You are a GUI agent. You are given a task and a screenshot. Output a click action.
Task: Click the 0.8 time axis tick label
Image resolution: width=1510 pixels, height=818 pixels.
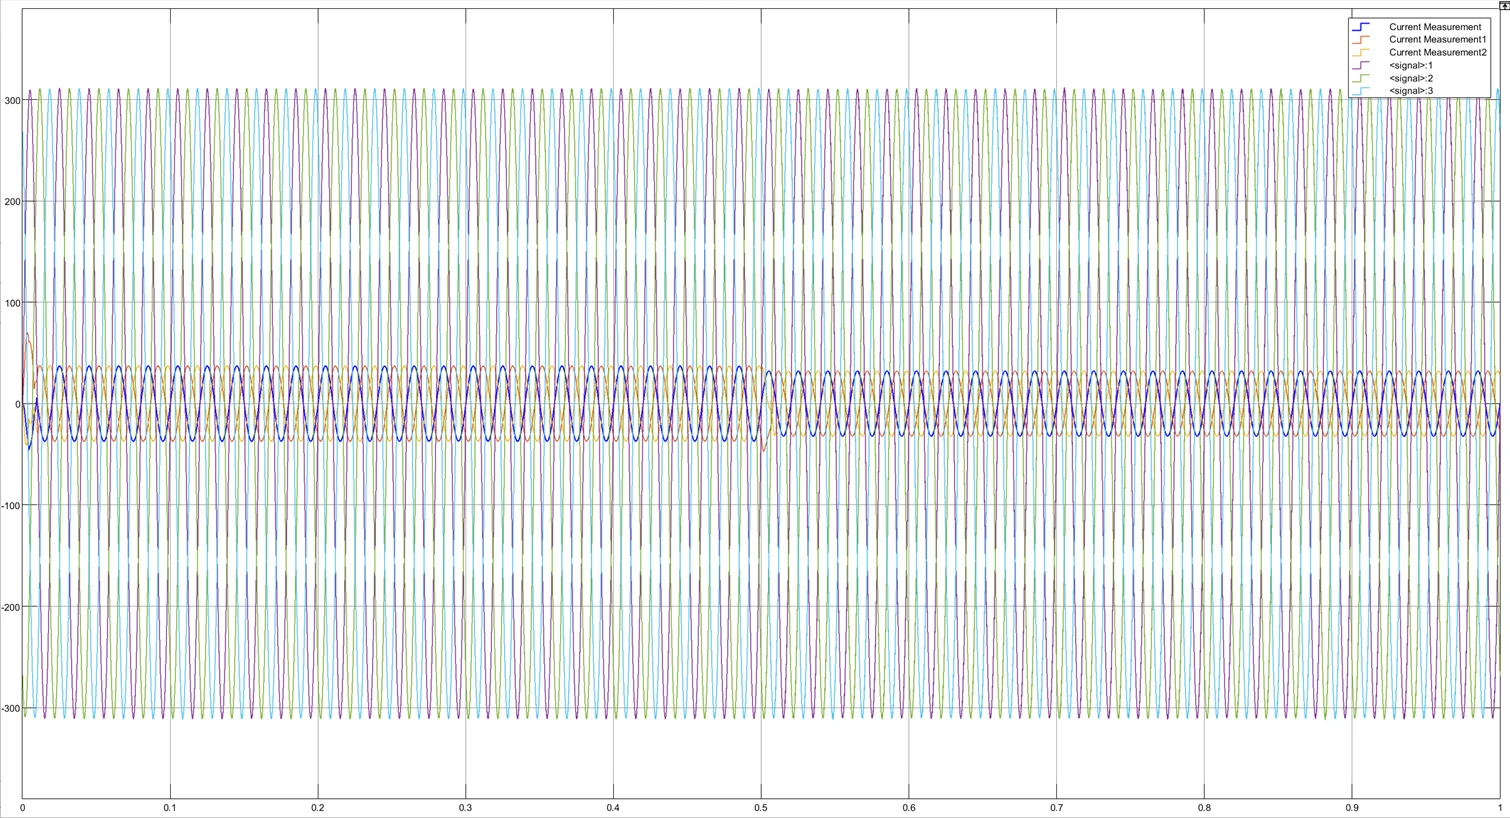tap(1205, 808)
